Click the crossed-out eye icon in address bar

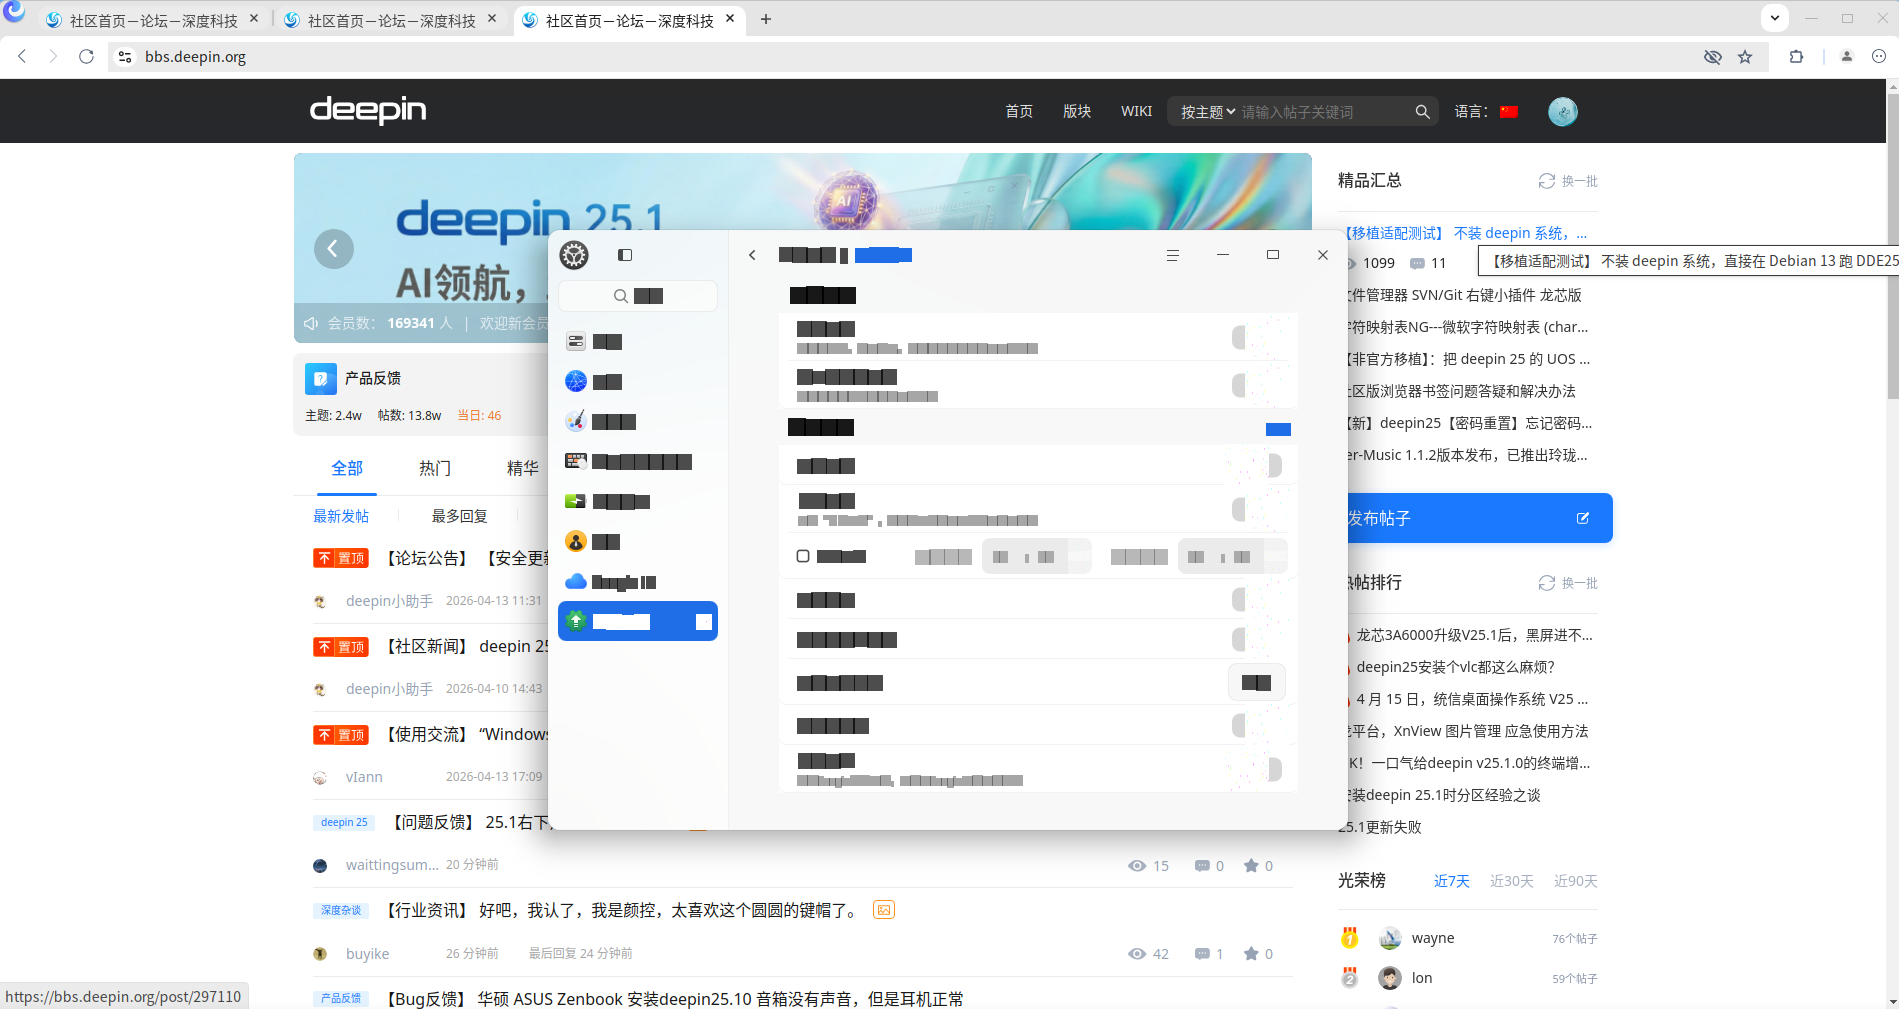tap(1713, 57)
